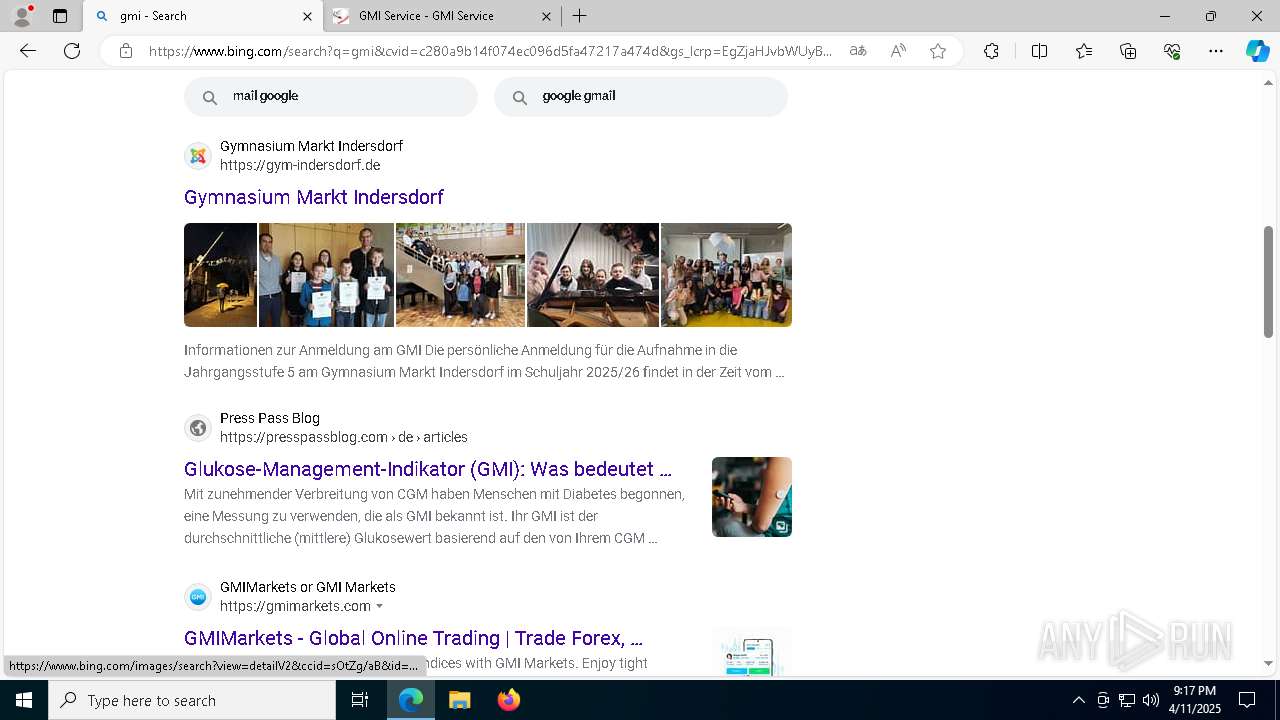This screenshot has height=720, width=1280.
Task: Open the large group selfie thumbnail
Action: 726,275
